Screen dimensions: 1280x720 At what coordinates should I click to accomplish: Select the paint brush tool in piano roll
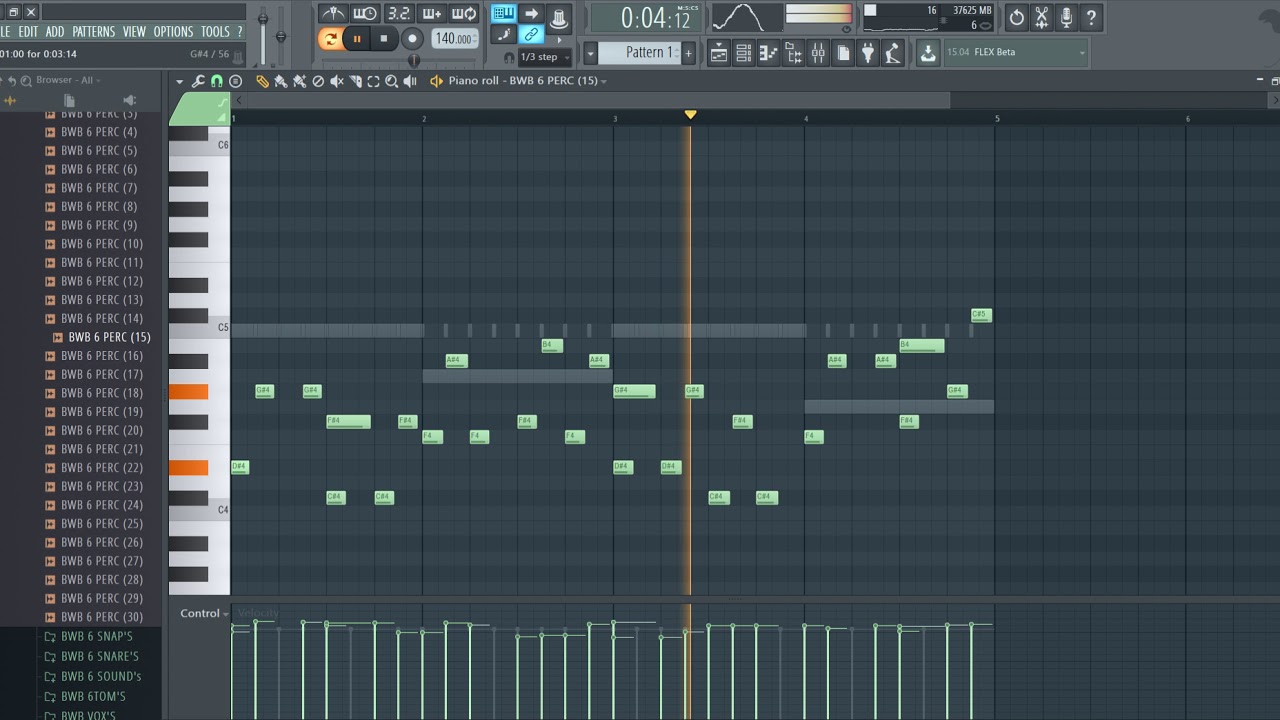tap(281, 81)
